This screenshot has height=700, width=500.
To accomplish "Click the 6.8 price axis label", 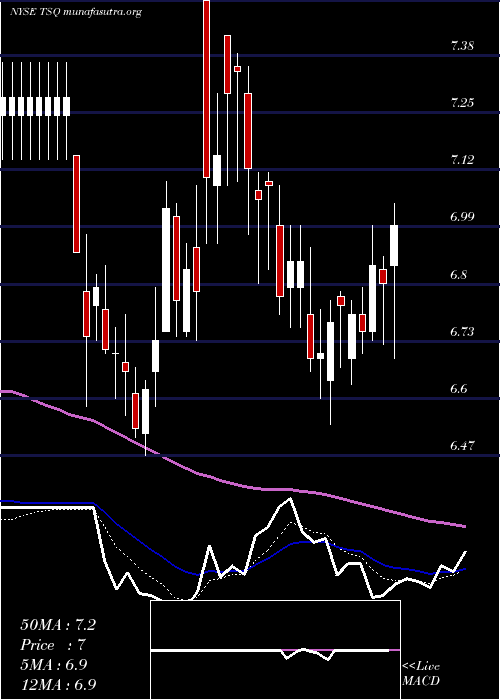I will [459, 274].
